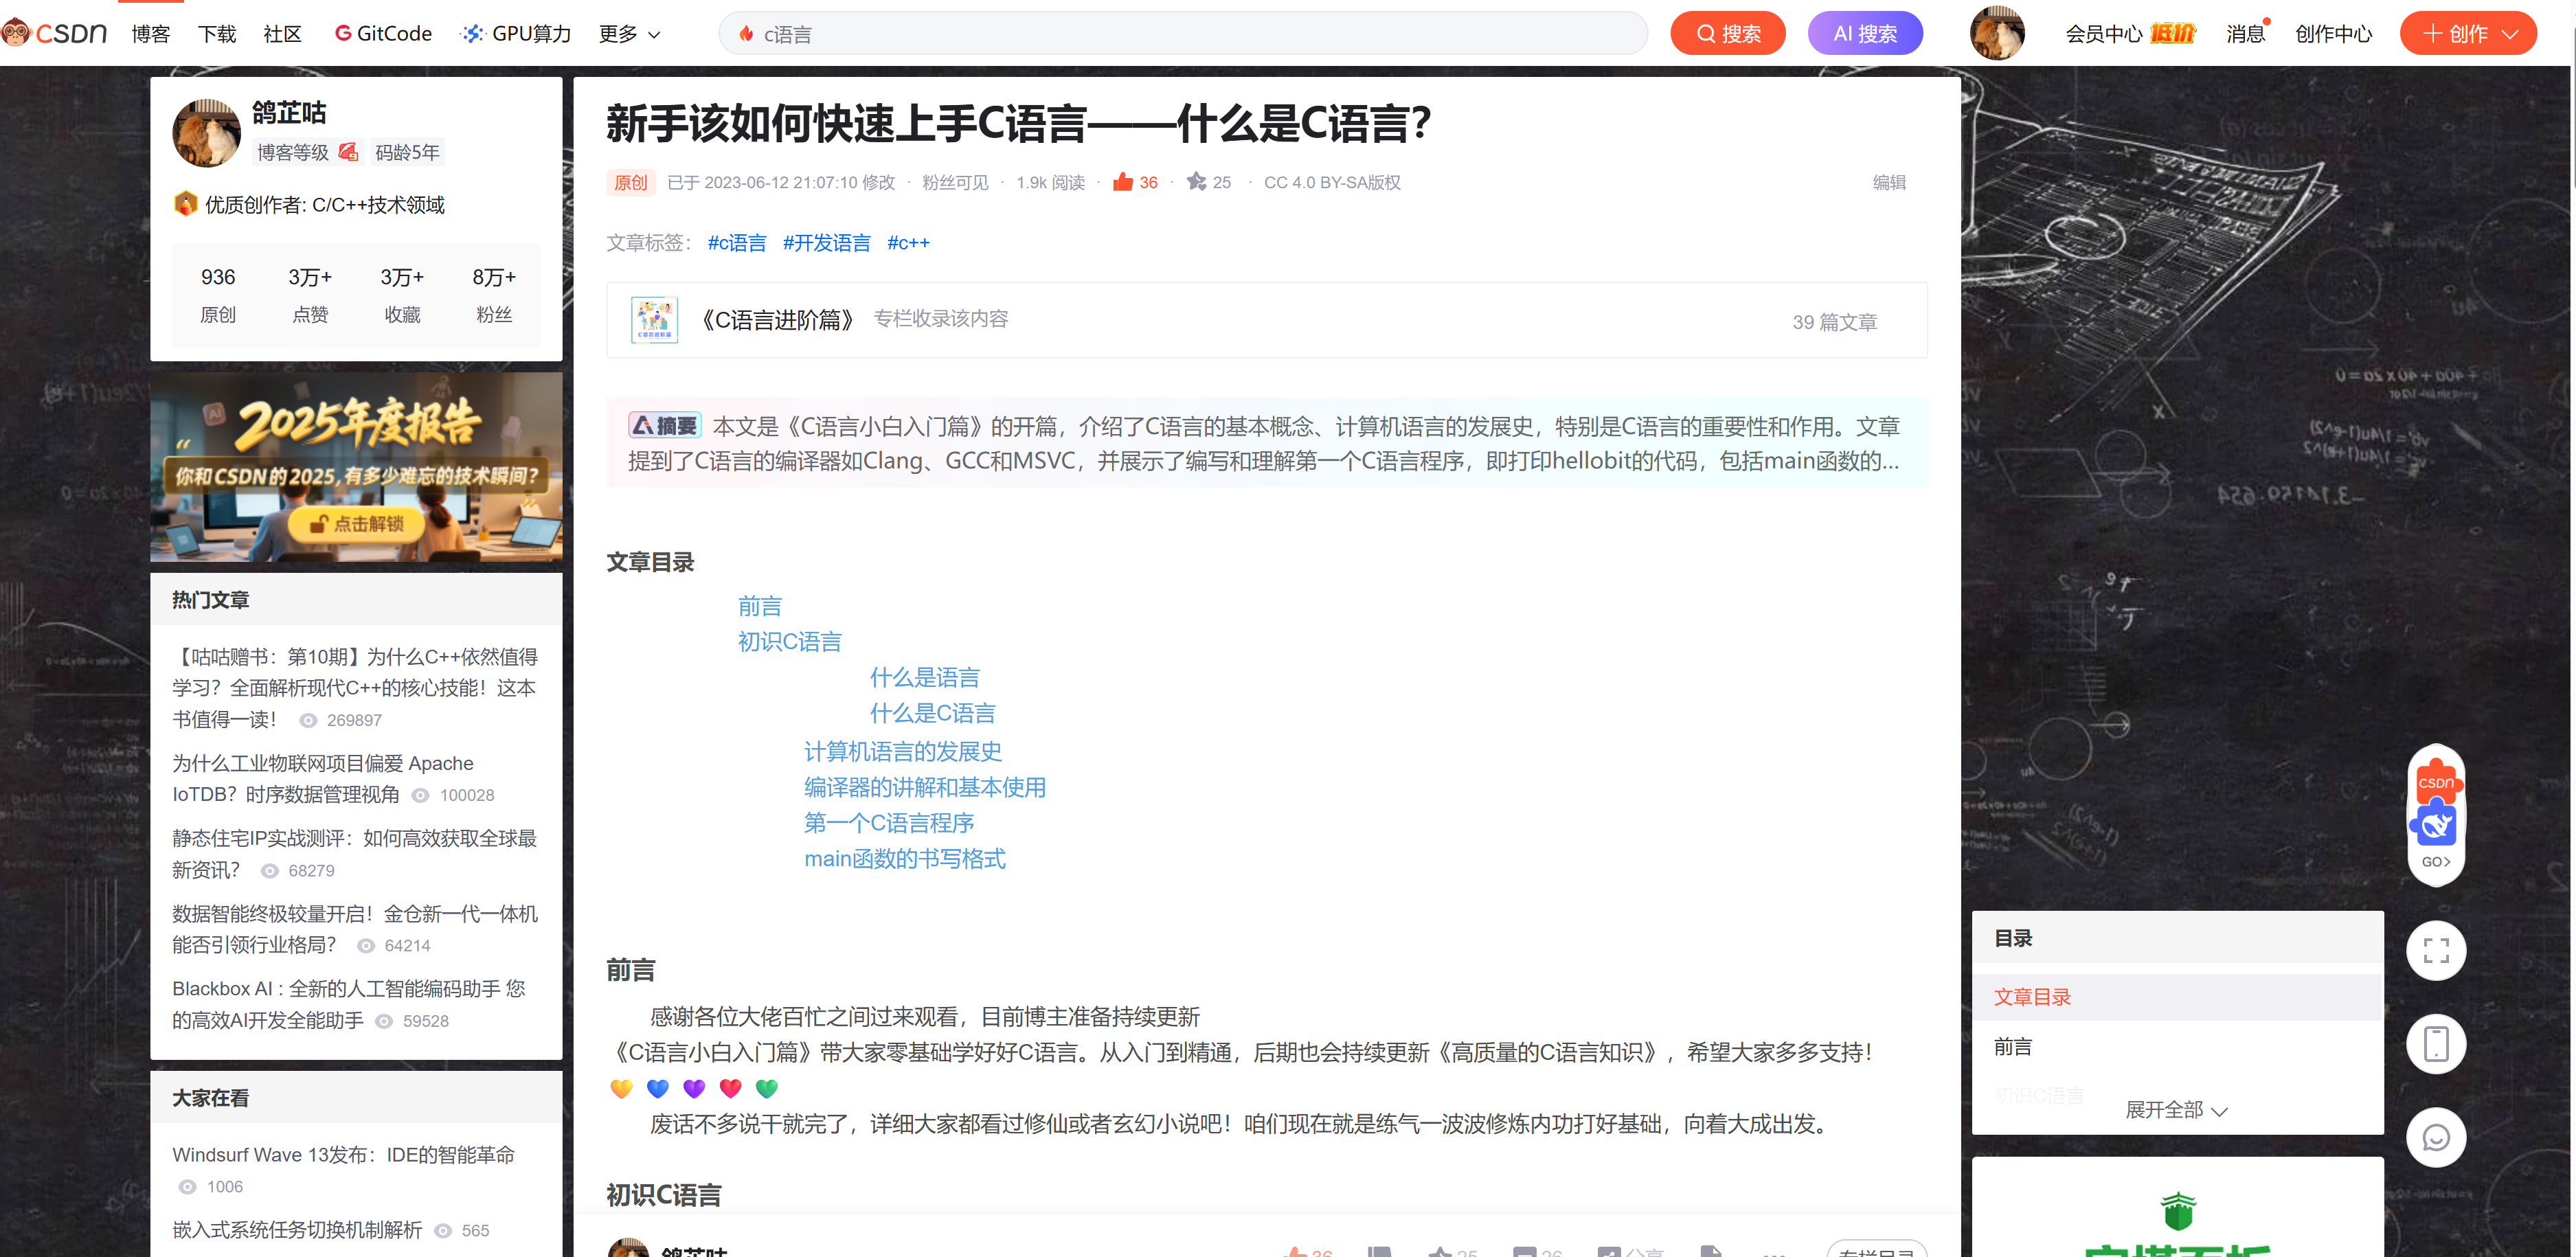Click the CSDN sign-in GO widget
Image resolution: width=2576 pixels, height=1257 pixels.
[2435, 814]
